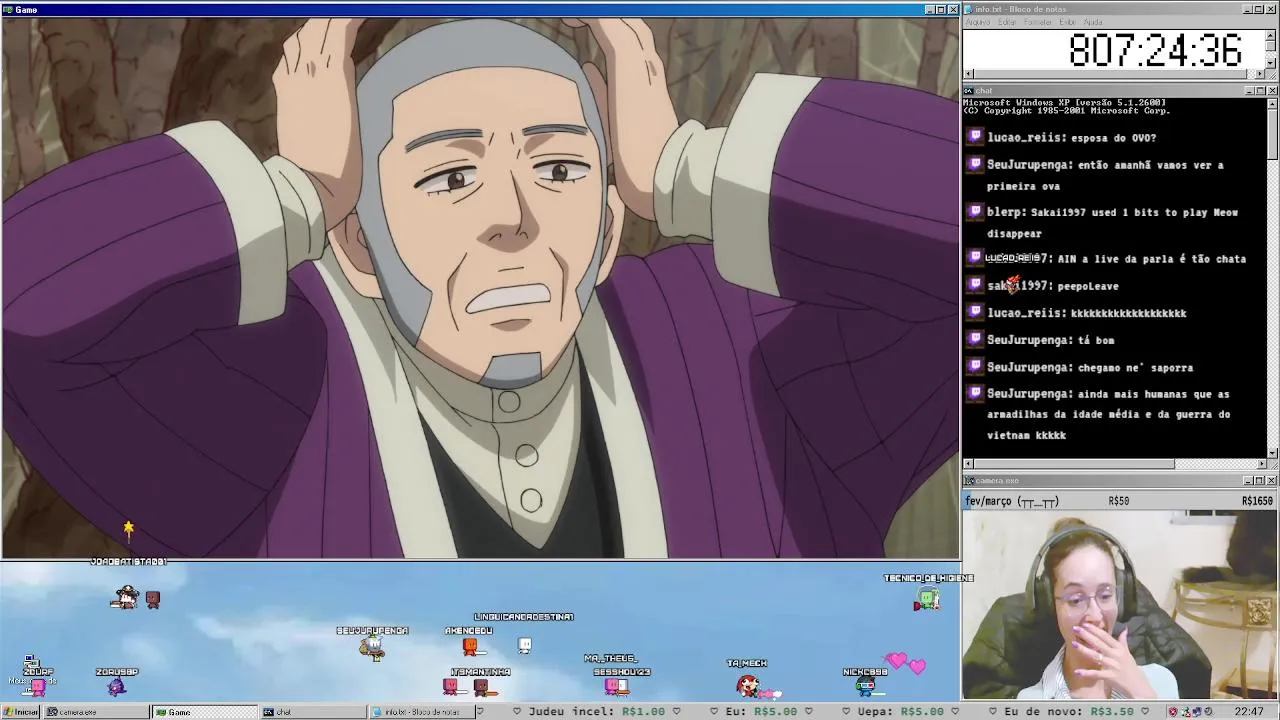The width and height of the screenshot is (1280, 720).
Task: Open the Arquivo menu in Notepad
Action: (977, 22)
